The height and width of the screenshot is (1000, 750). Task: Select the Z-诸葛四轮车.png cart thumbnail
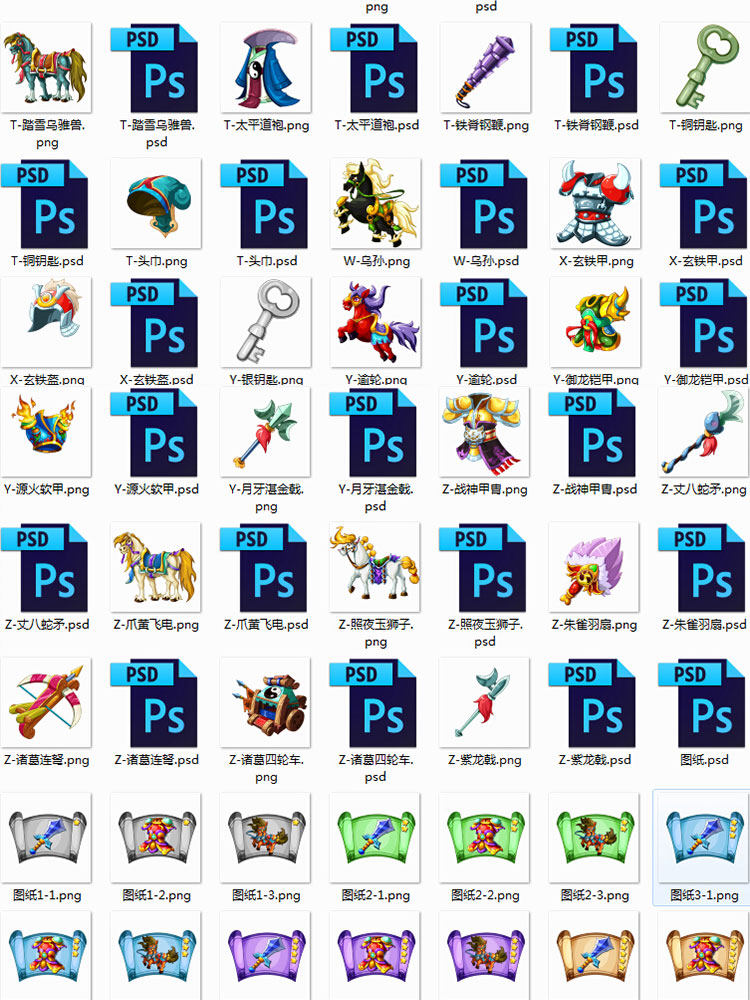click(x=265, y=703)
